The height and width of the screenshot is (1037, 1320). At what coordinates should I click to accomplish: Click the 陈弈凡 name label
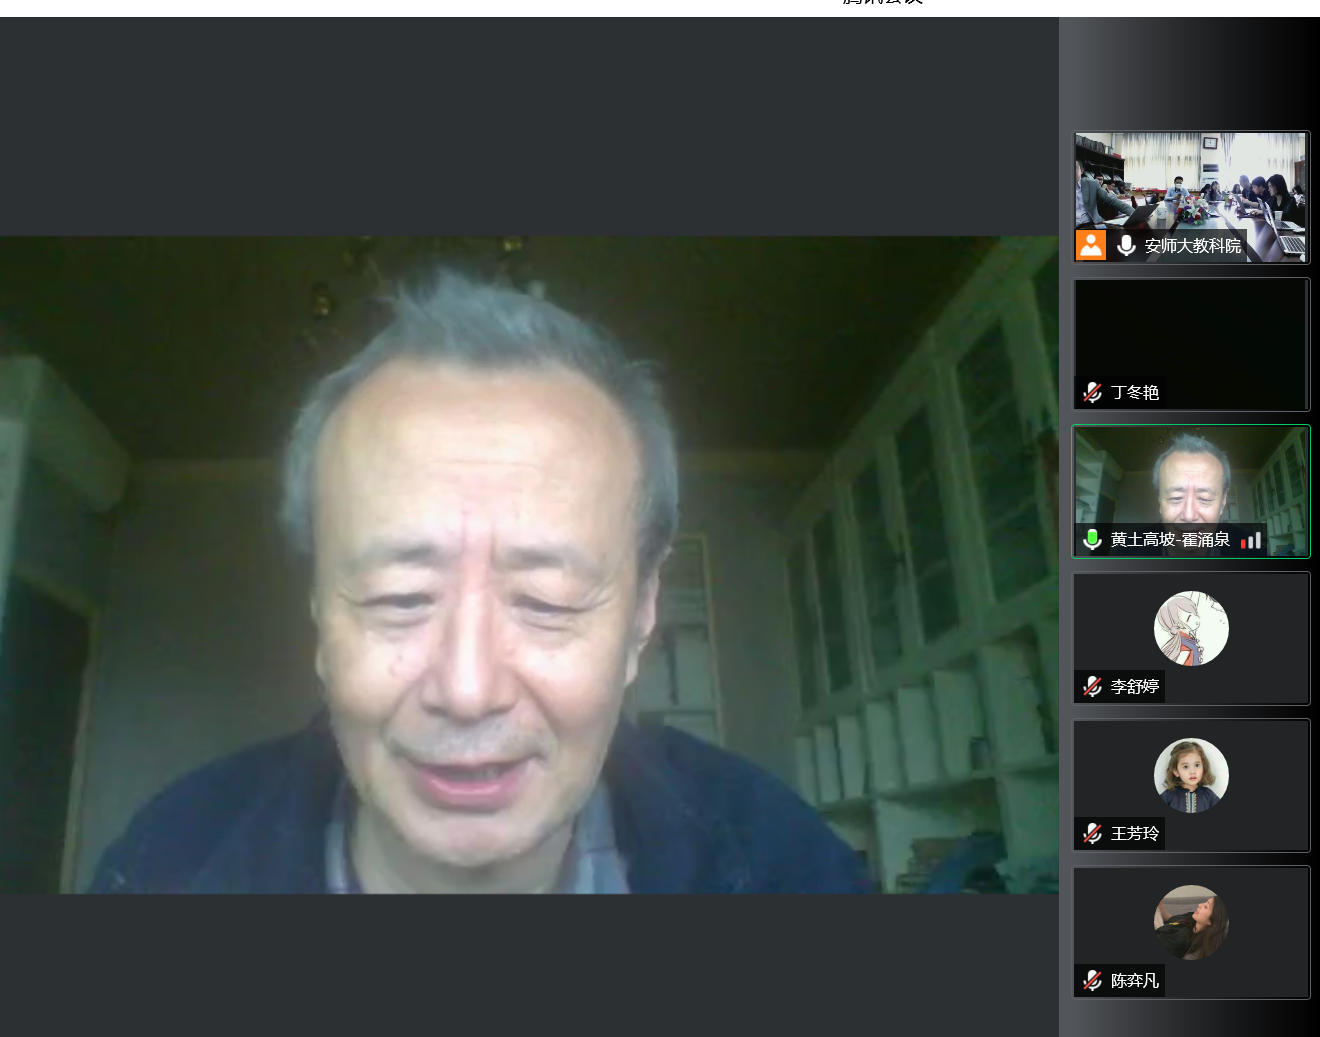1135,980
